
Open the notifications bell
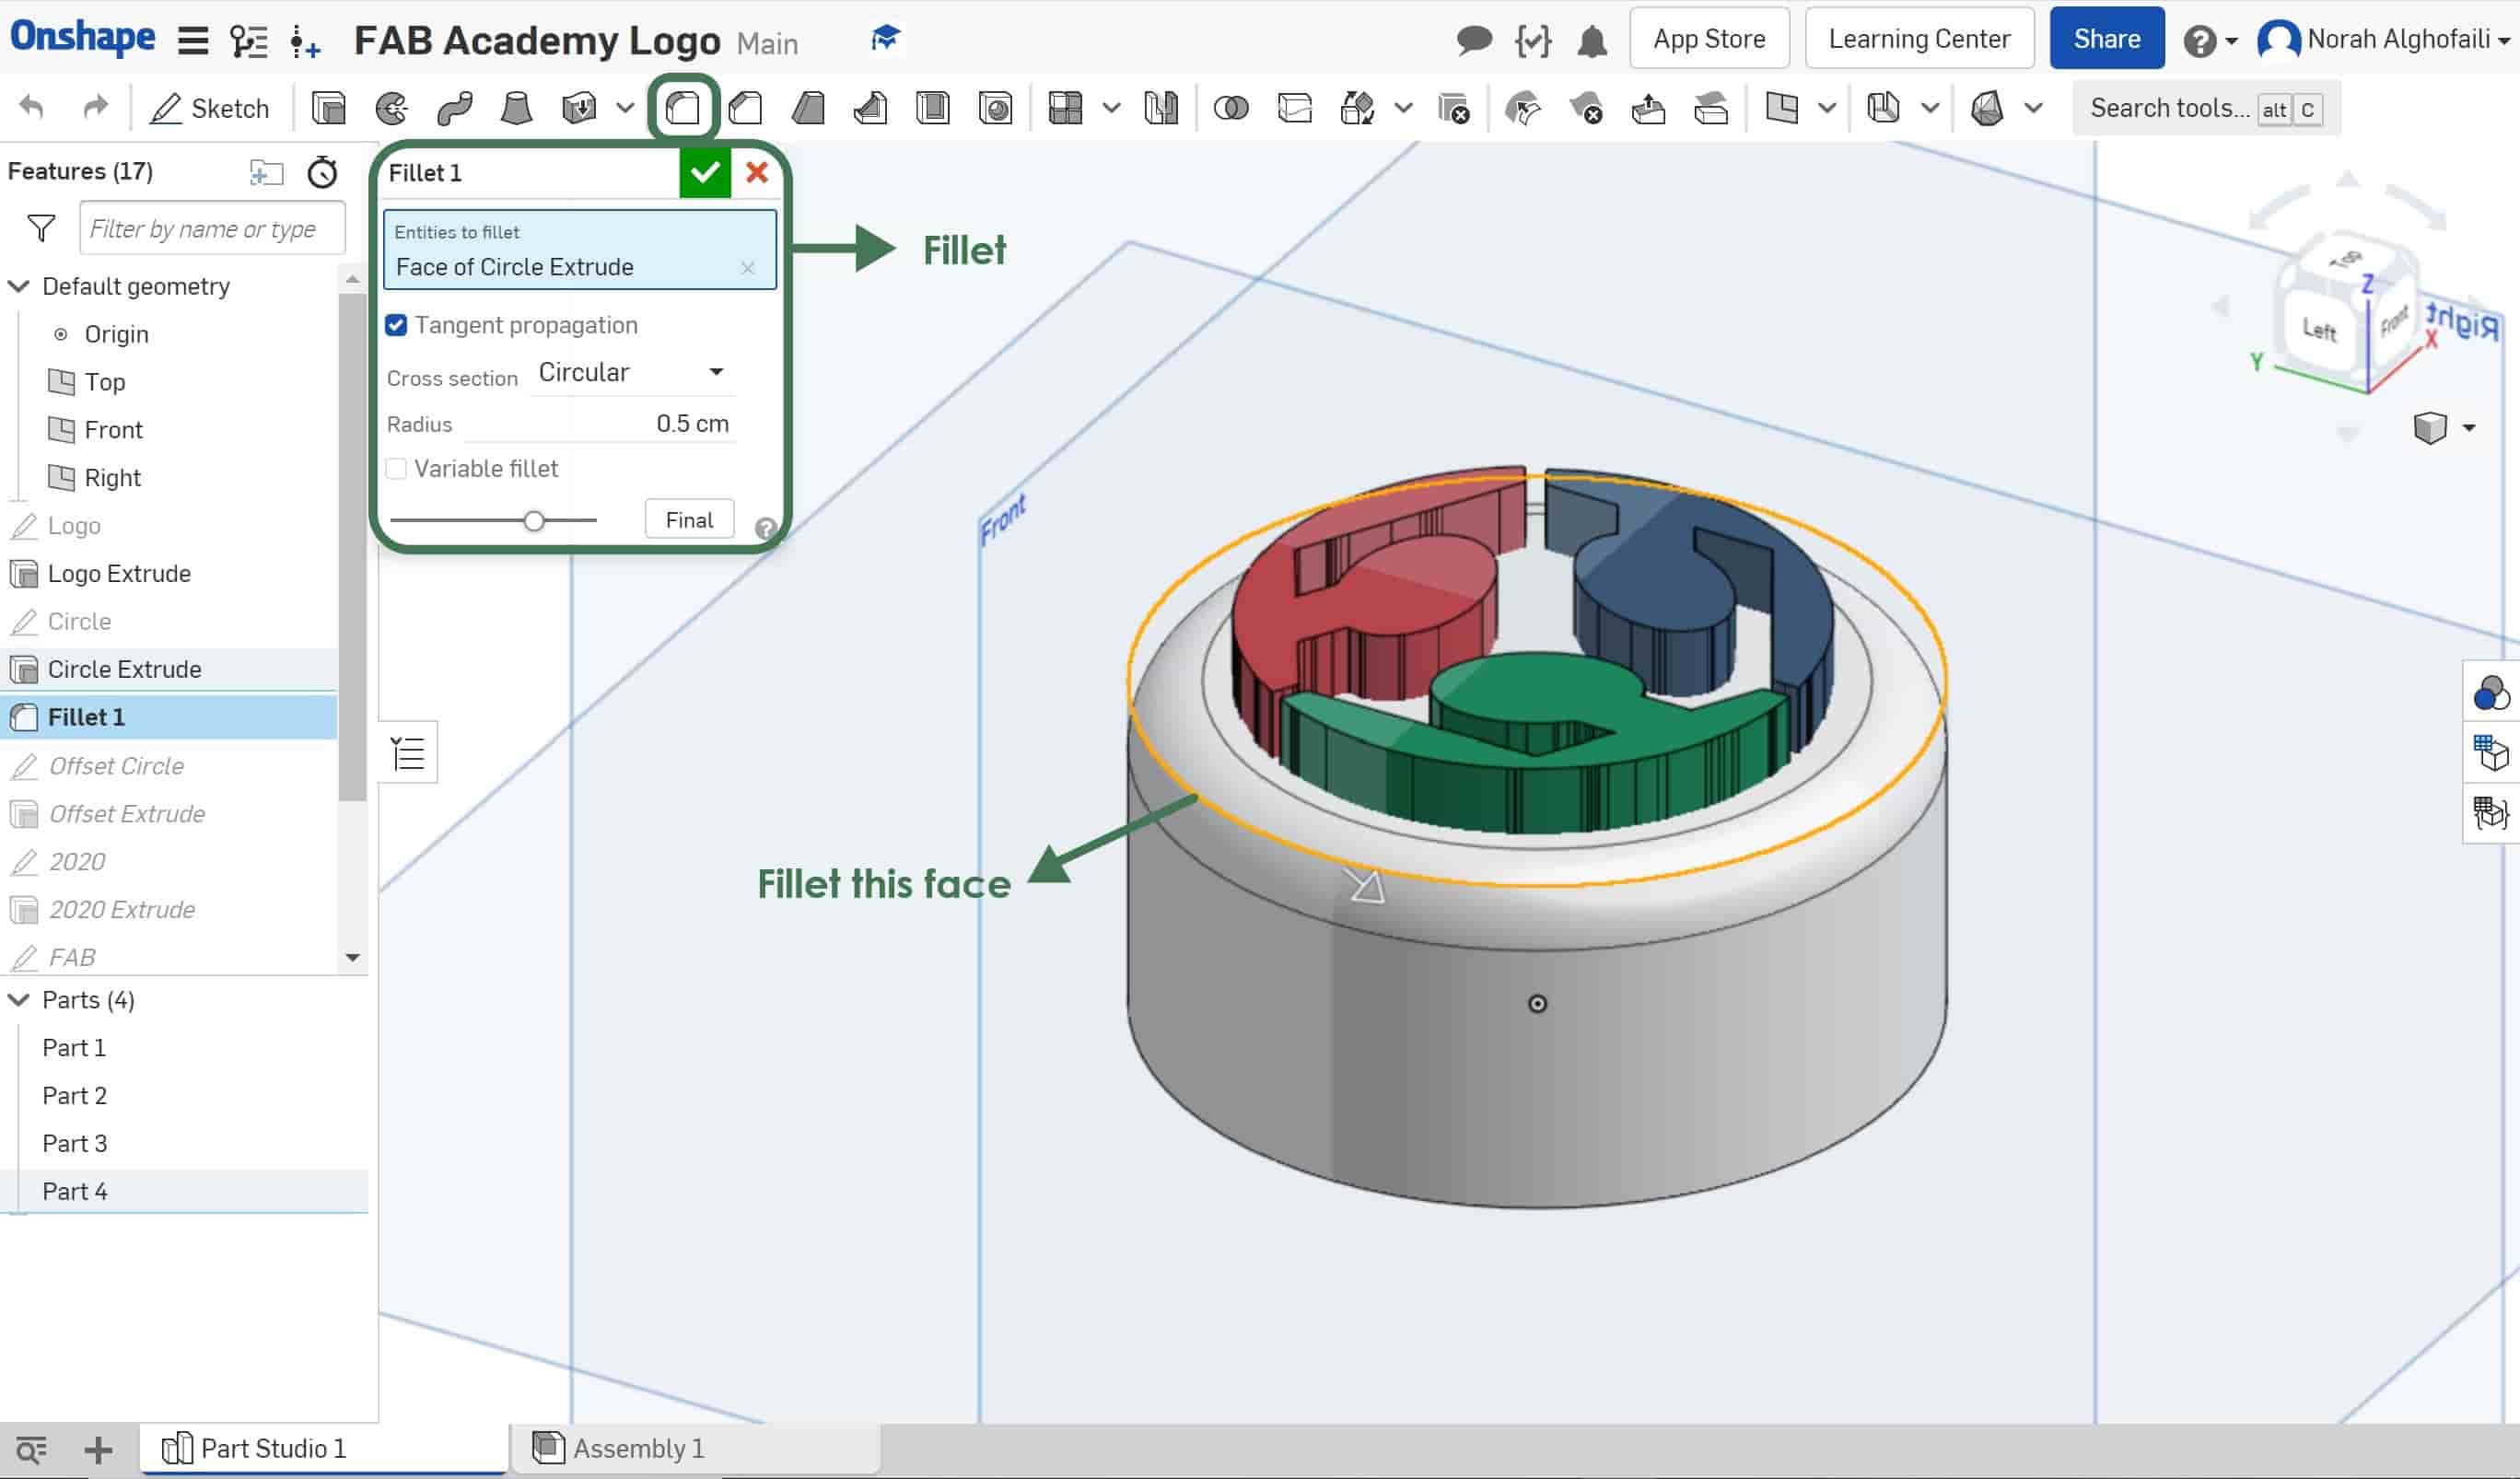(1592, 41)
